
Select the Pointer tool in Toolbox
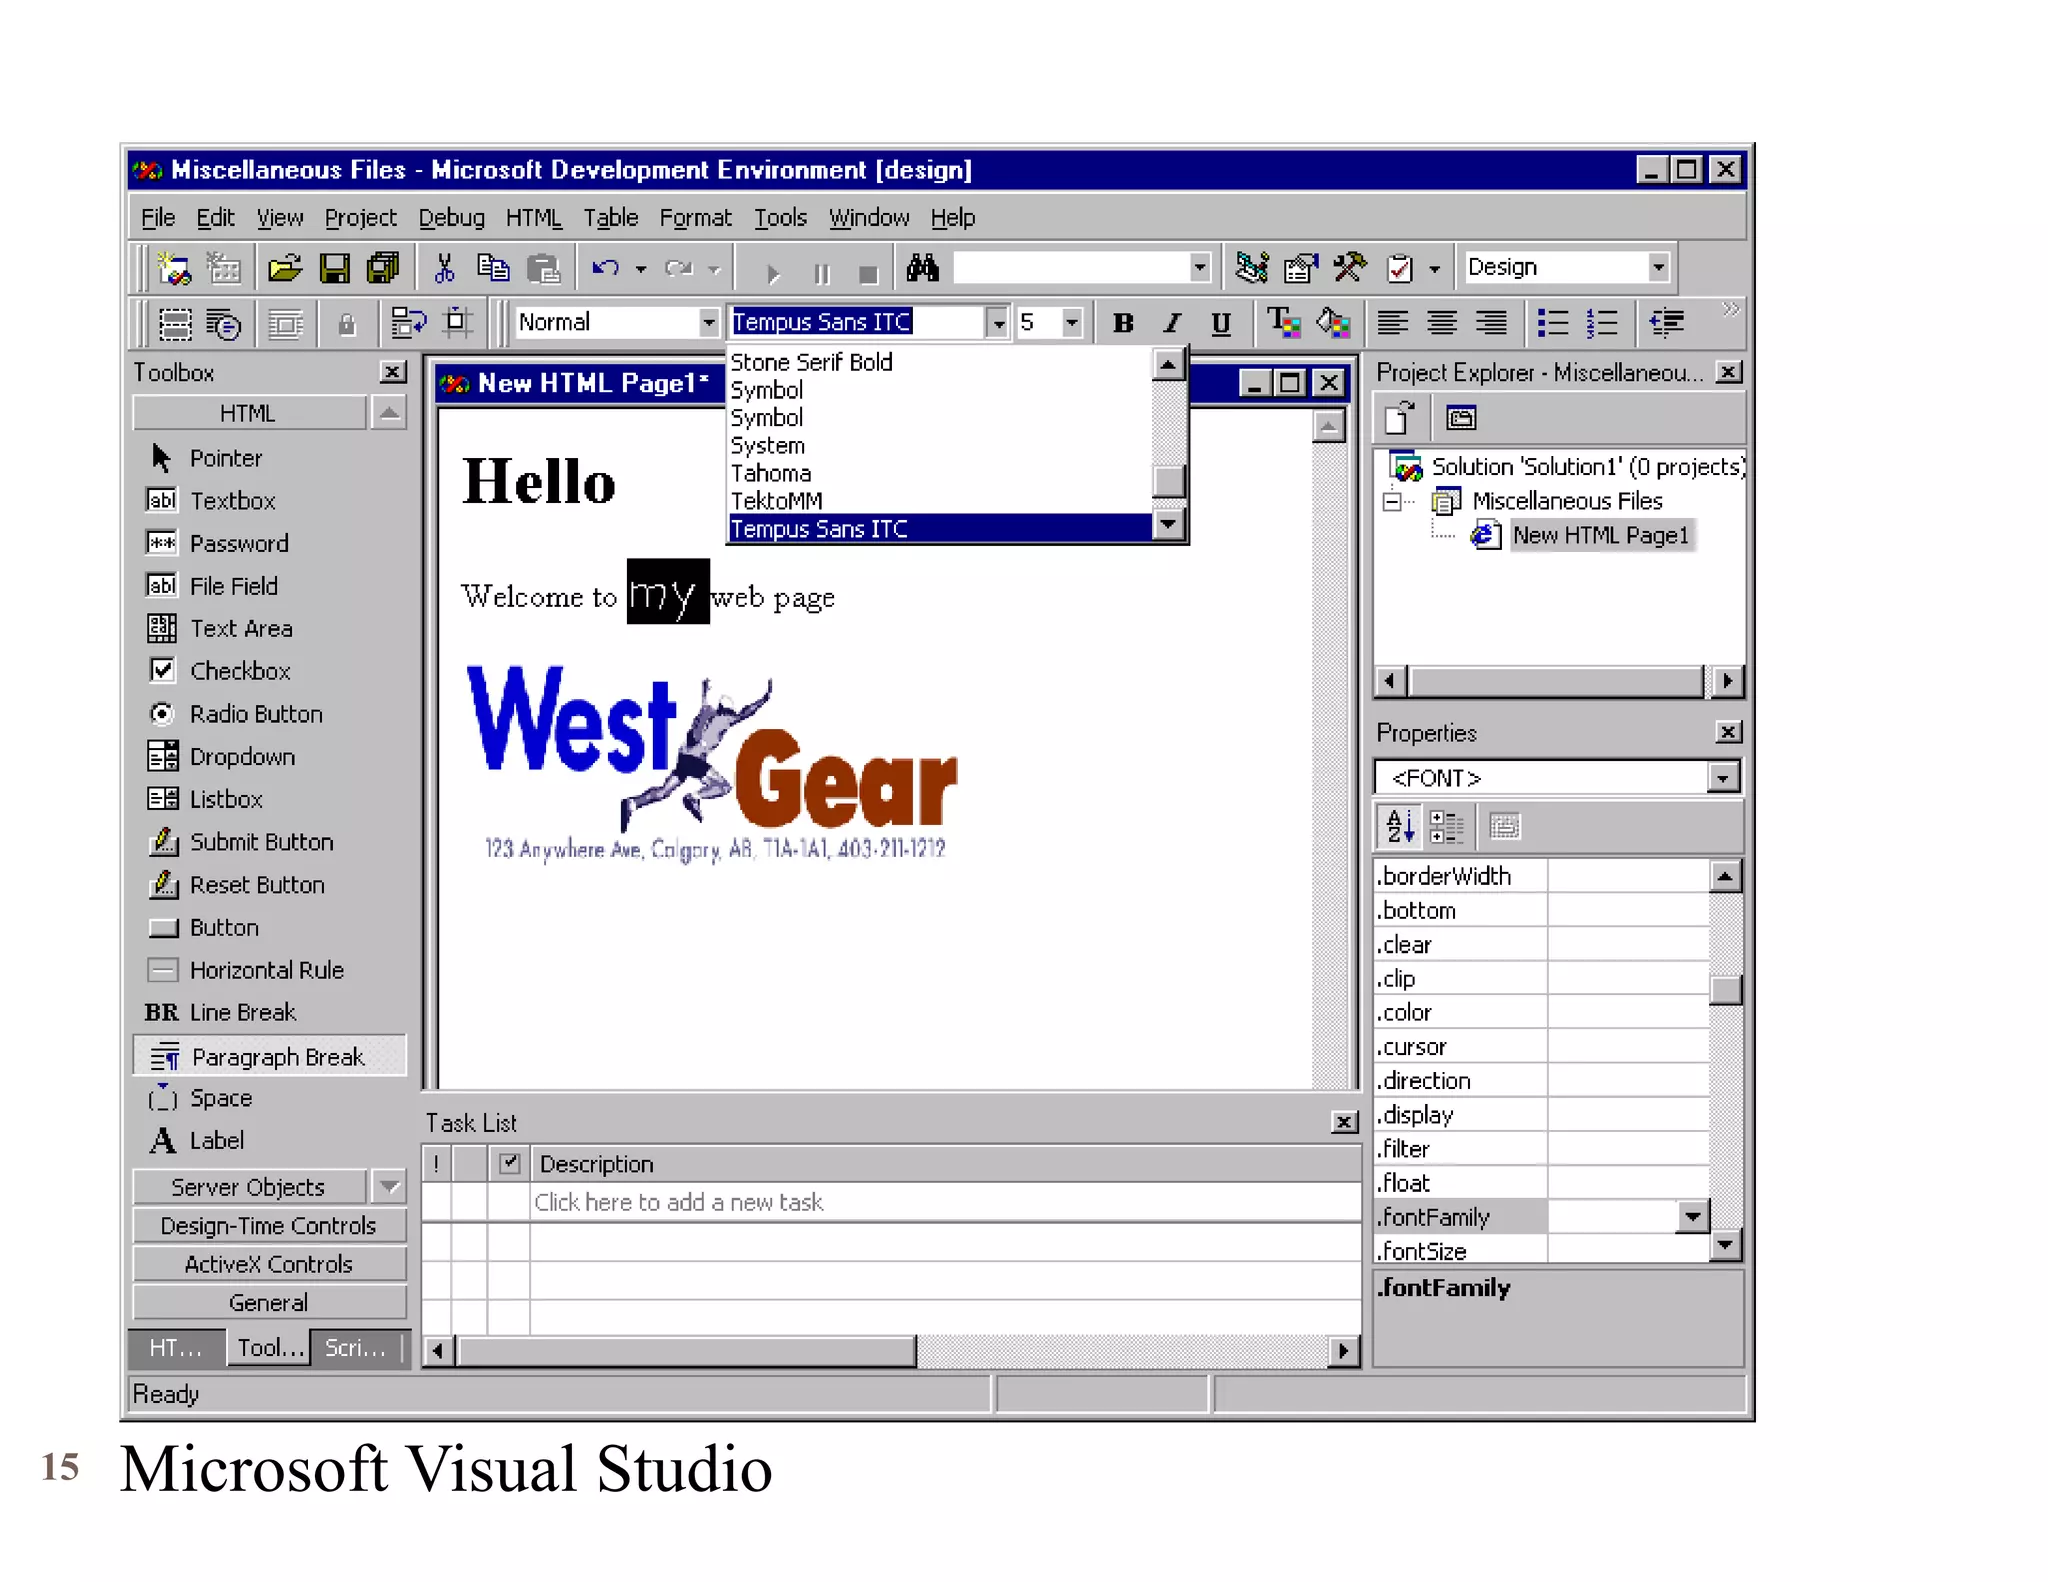pos(226,458)
